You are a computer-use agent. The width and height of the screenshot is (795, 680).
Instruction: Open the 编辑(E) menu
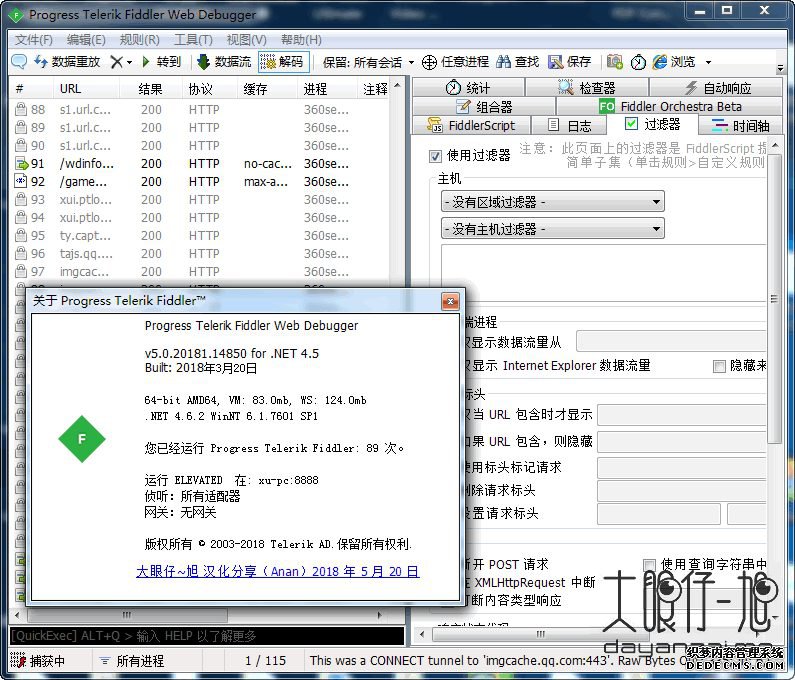[86, 40]
